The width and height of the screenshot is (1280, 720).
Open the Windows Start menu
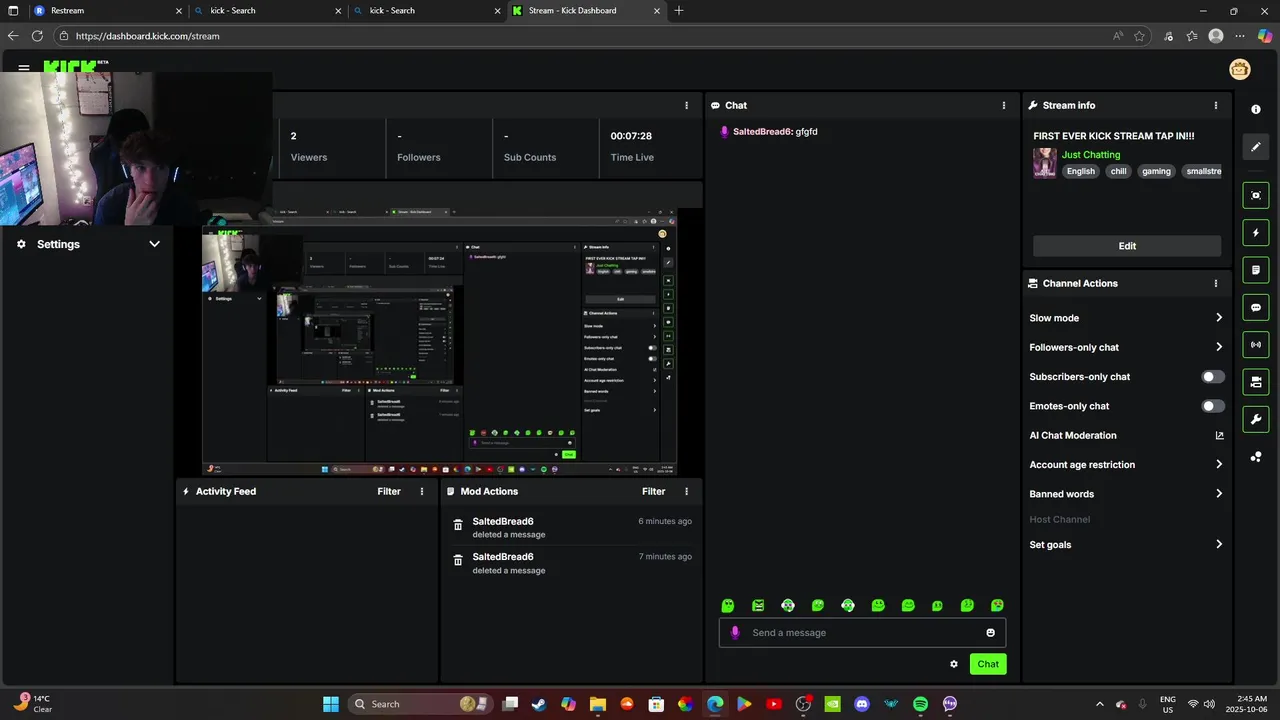(331, 704)
